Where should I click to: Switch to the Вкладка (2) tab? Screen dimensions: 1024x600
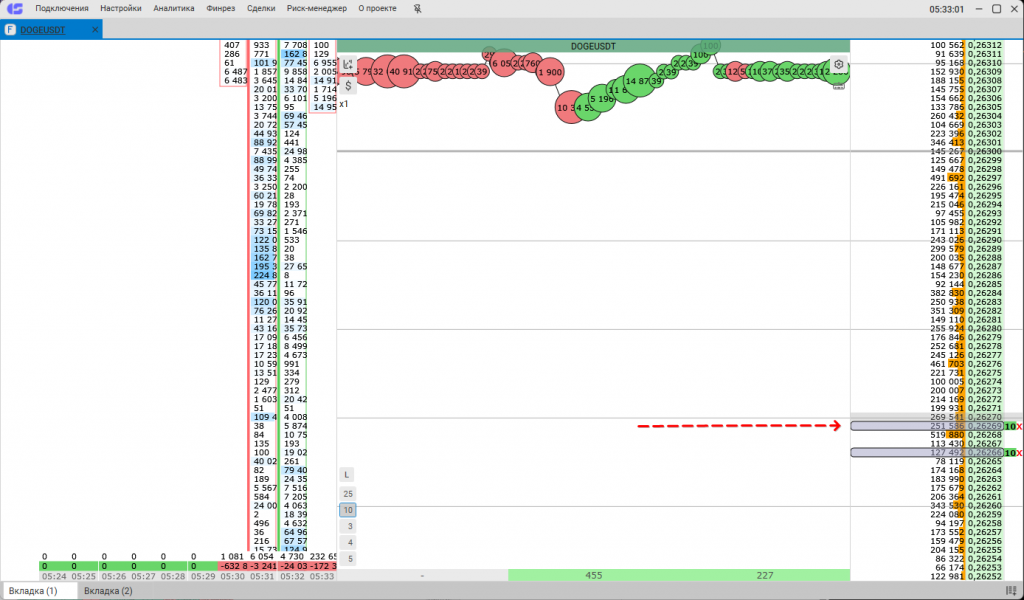[x=108, y=591]
